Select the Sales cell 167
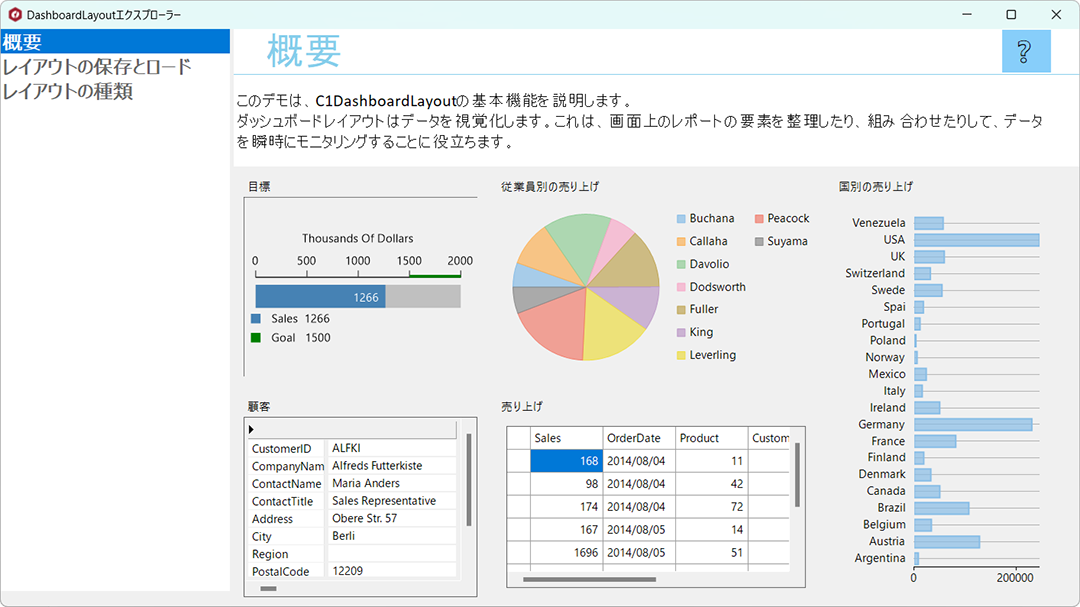The image size is (1080, 607). (567, 530)
